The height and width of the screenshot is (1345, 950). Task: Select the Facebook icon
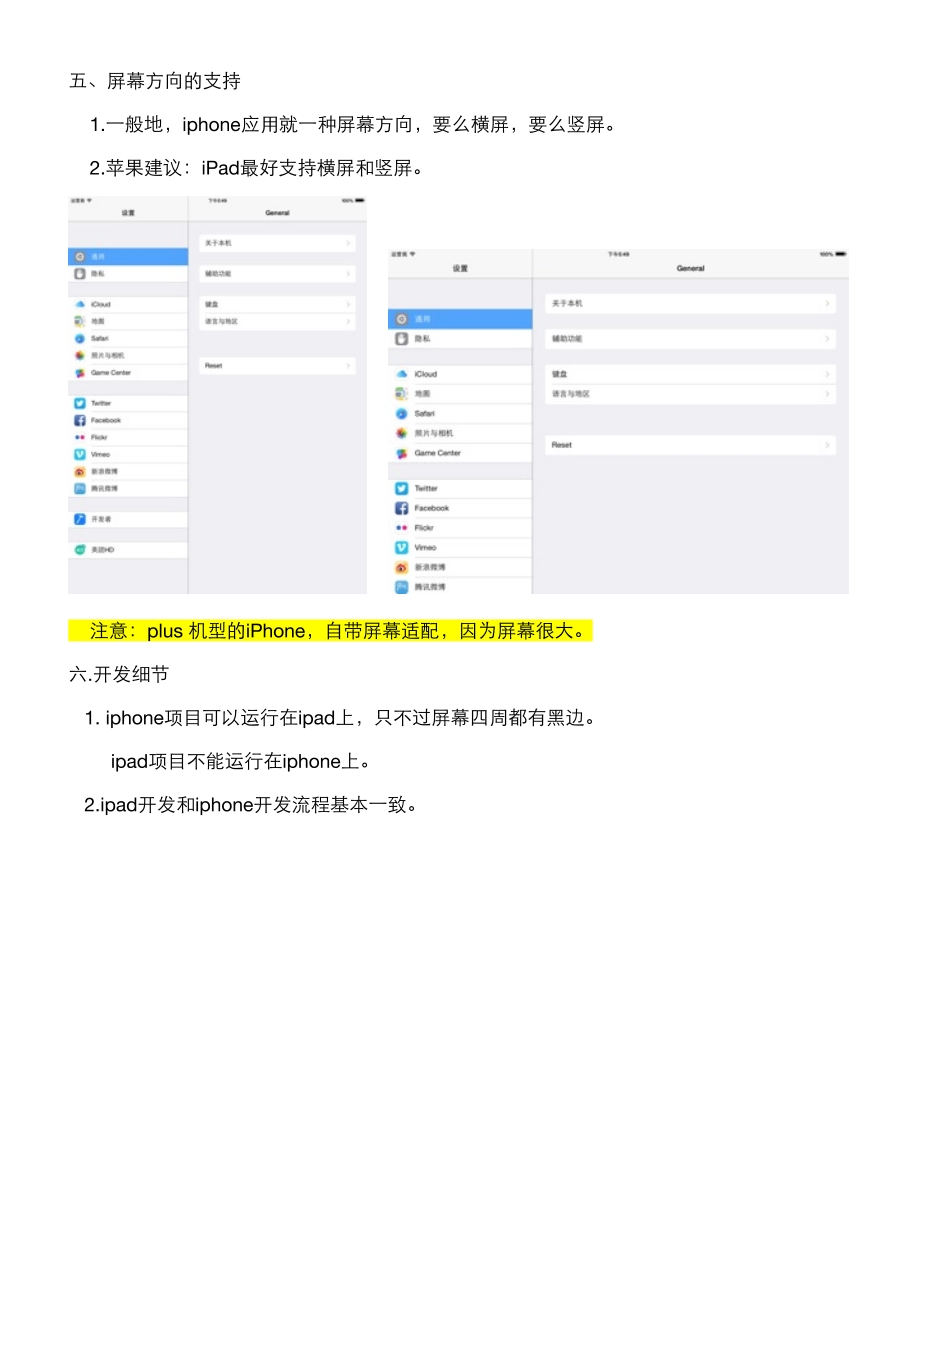tap(80, 420)
